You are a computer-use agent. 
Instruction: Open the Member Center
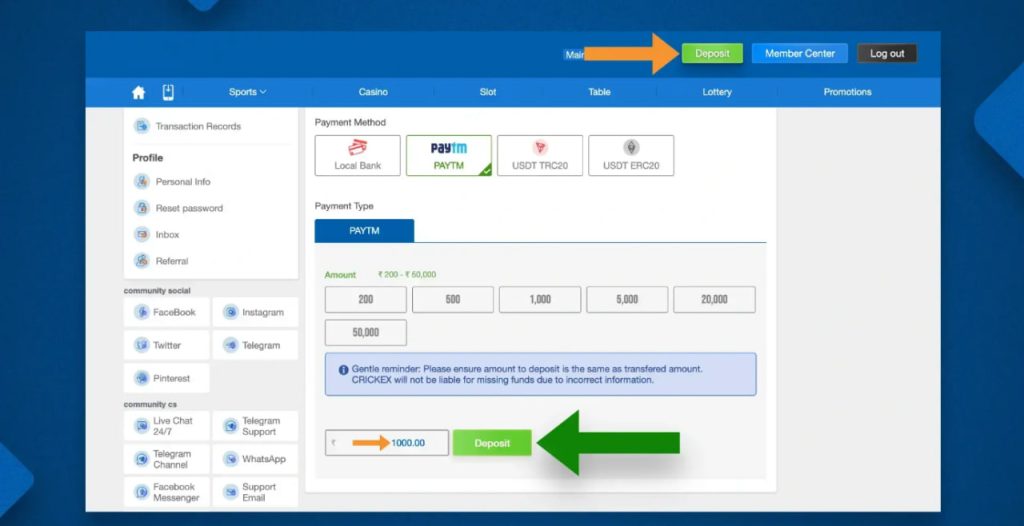[x=799, y=54]
